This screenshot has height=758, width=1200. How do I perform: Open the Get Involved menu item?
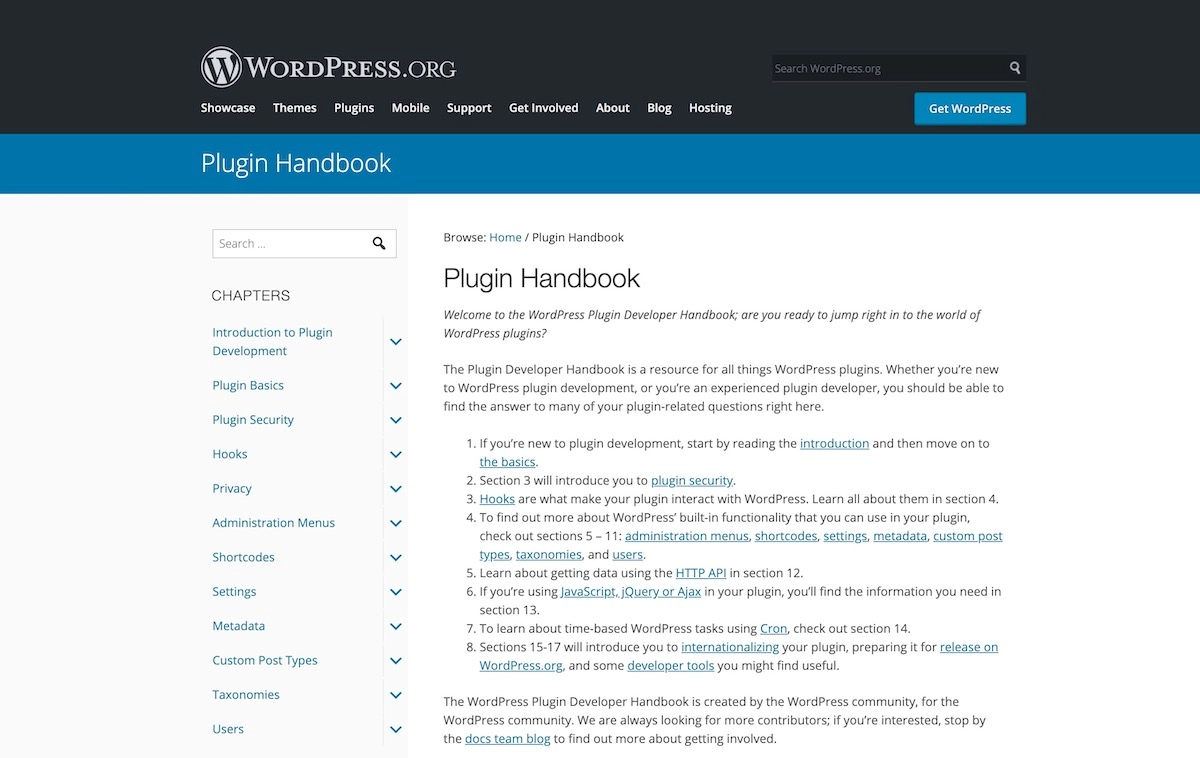[544, 108]
